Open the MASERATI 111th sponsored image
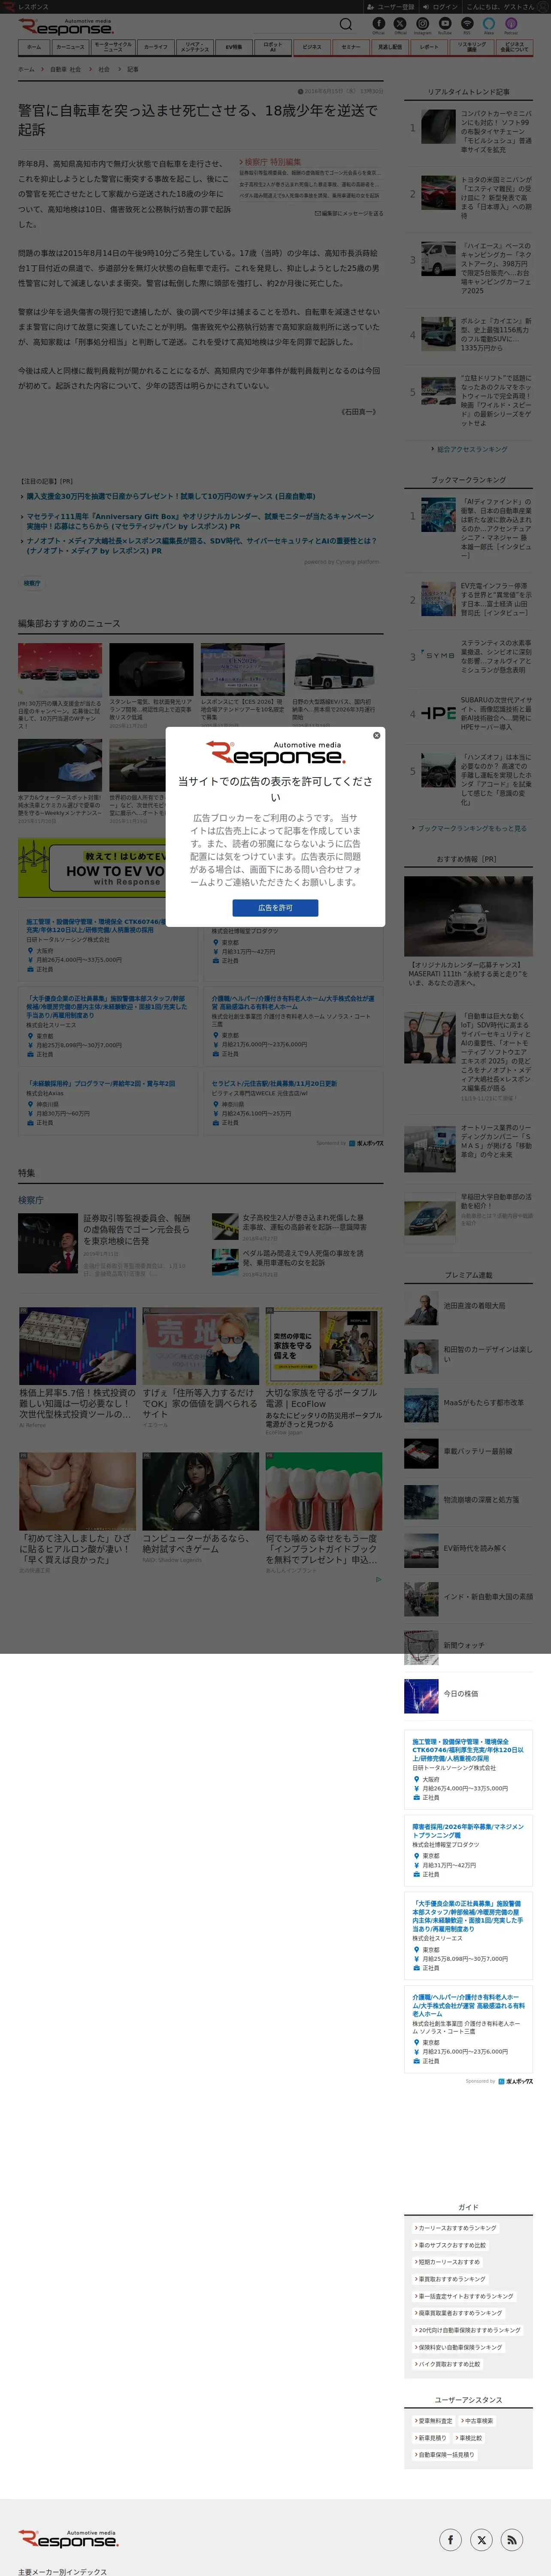The width and height of the screenshot is (551, 2576). coord(468,916)
